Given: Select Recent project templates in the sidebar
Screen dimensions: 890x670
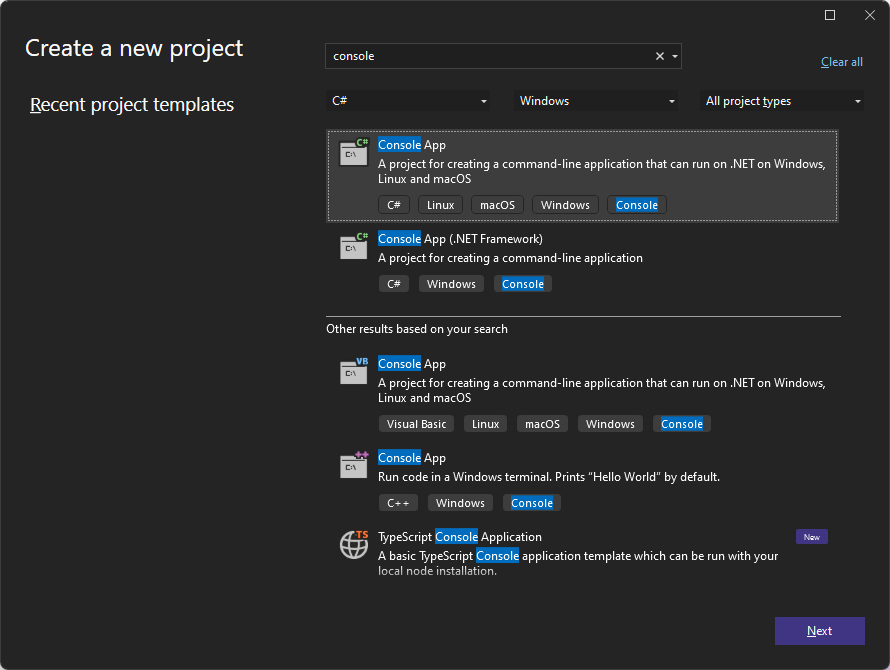Looking at the screenshot, I should 131,104.
